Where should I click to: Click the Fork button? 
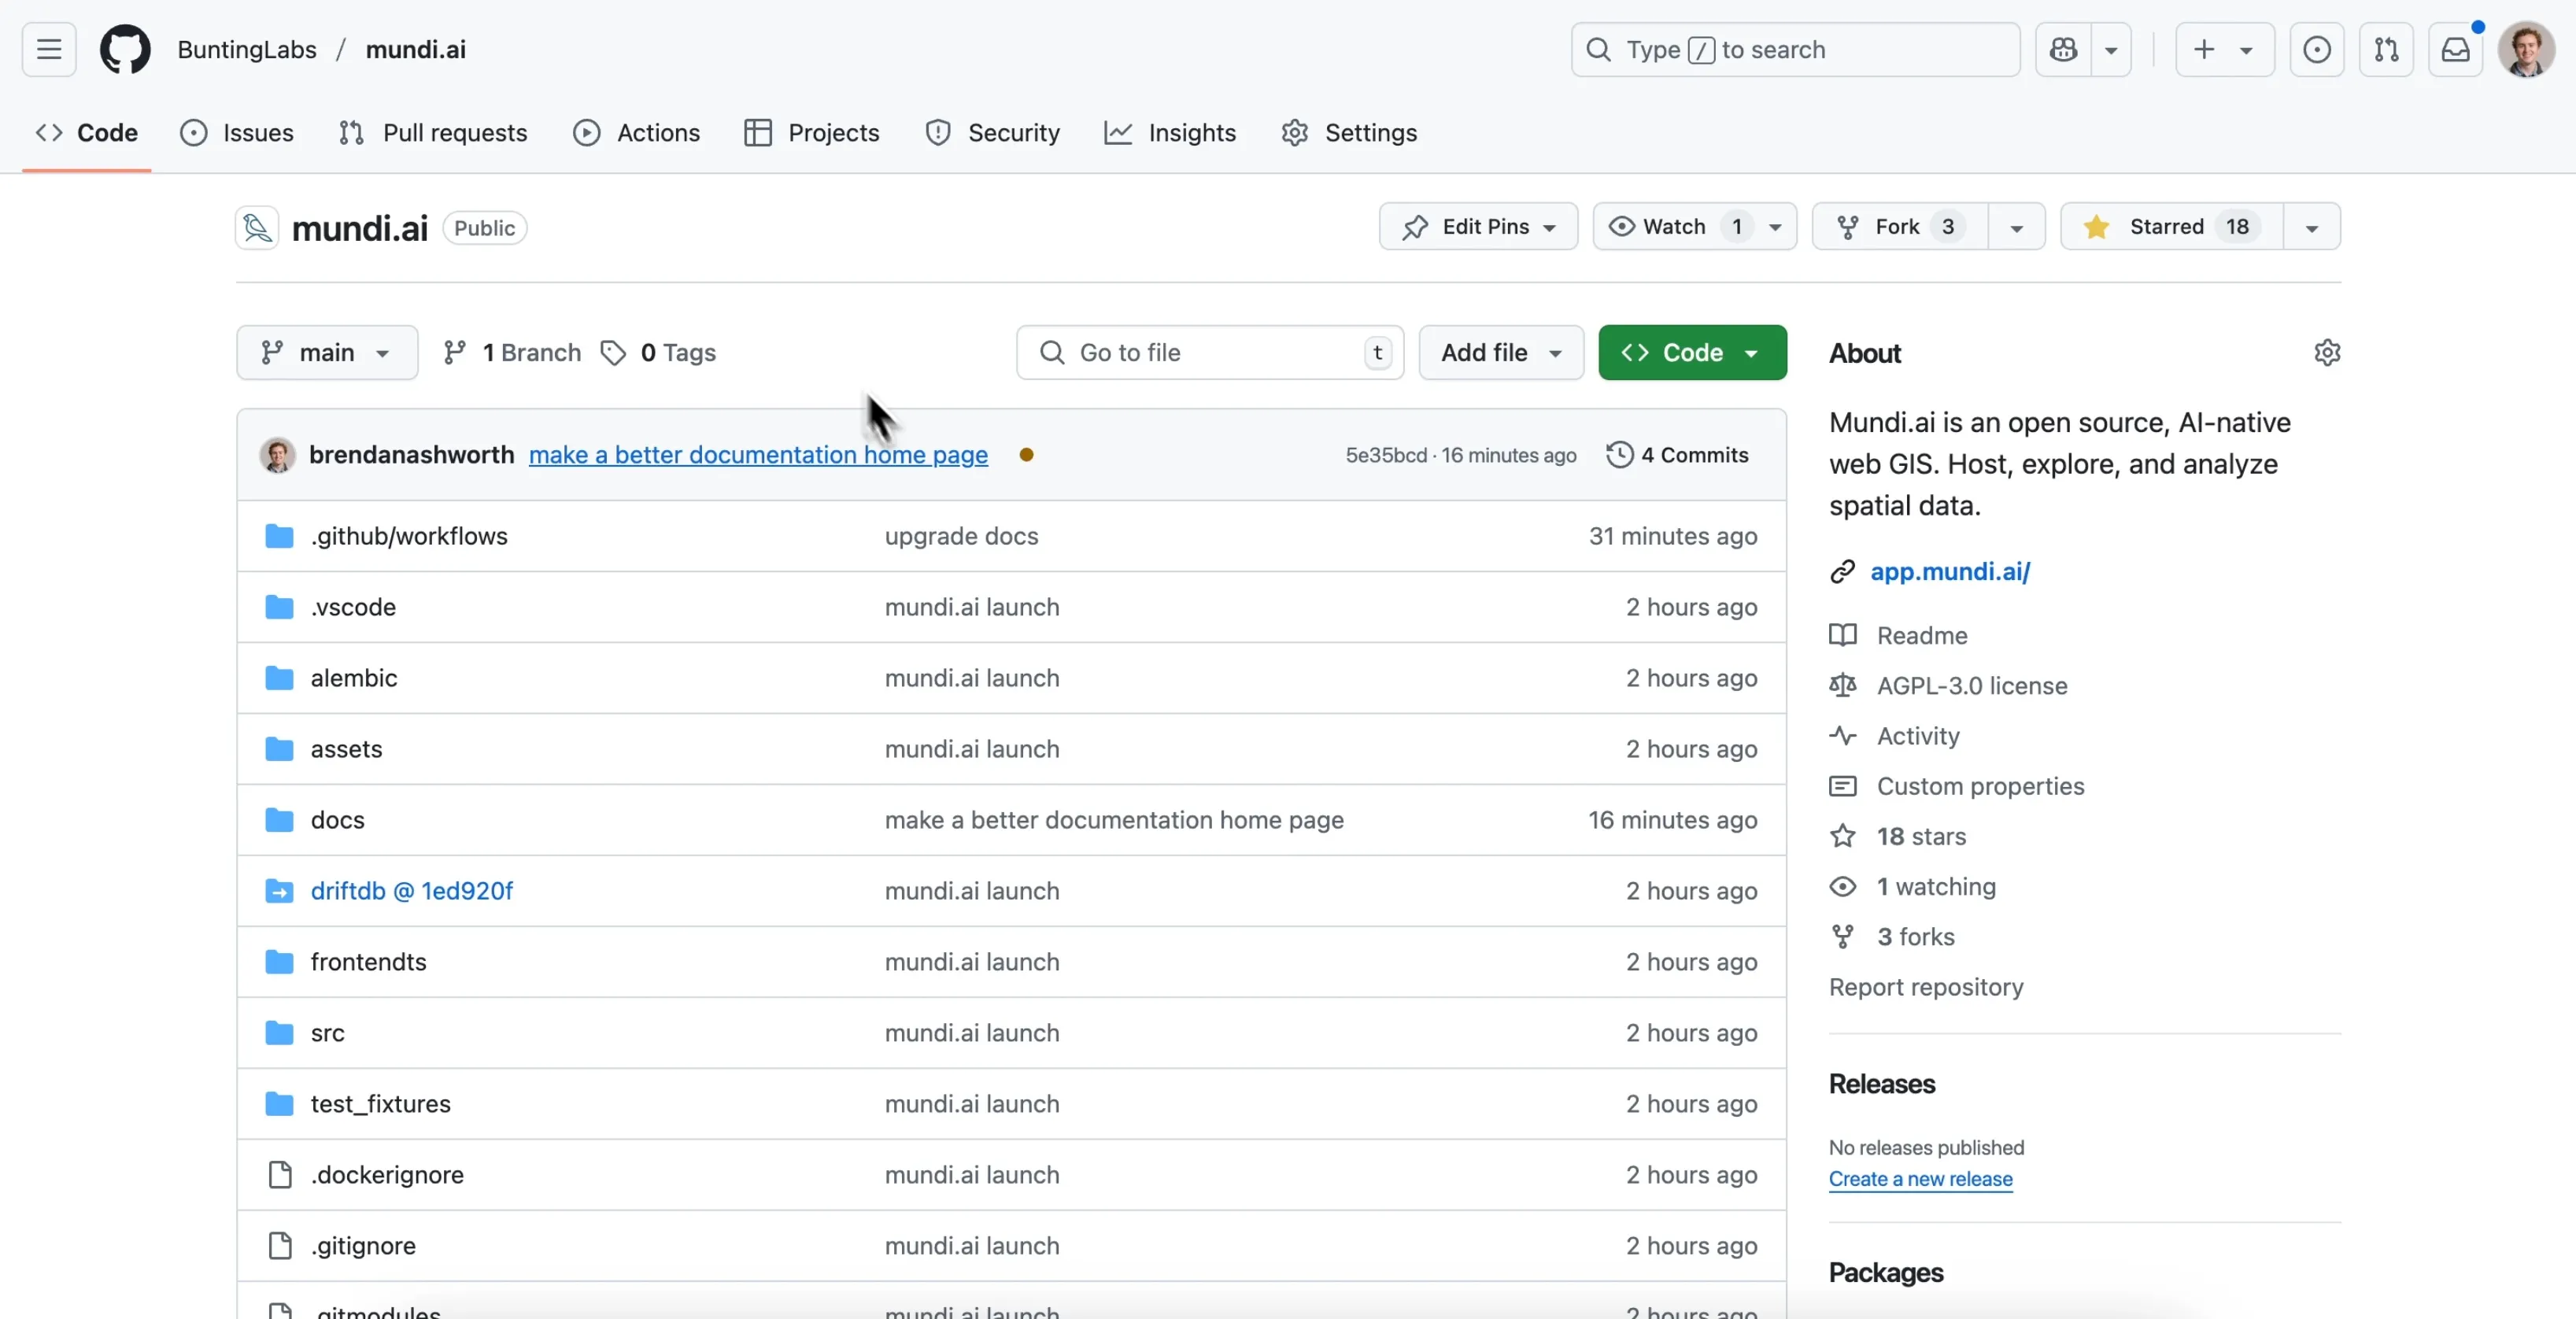pos(1900,227)
